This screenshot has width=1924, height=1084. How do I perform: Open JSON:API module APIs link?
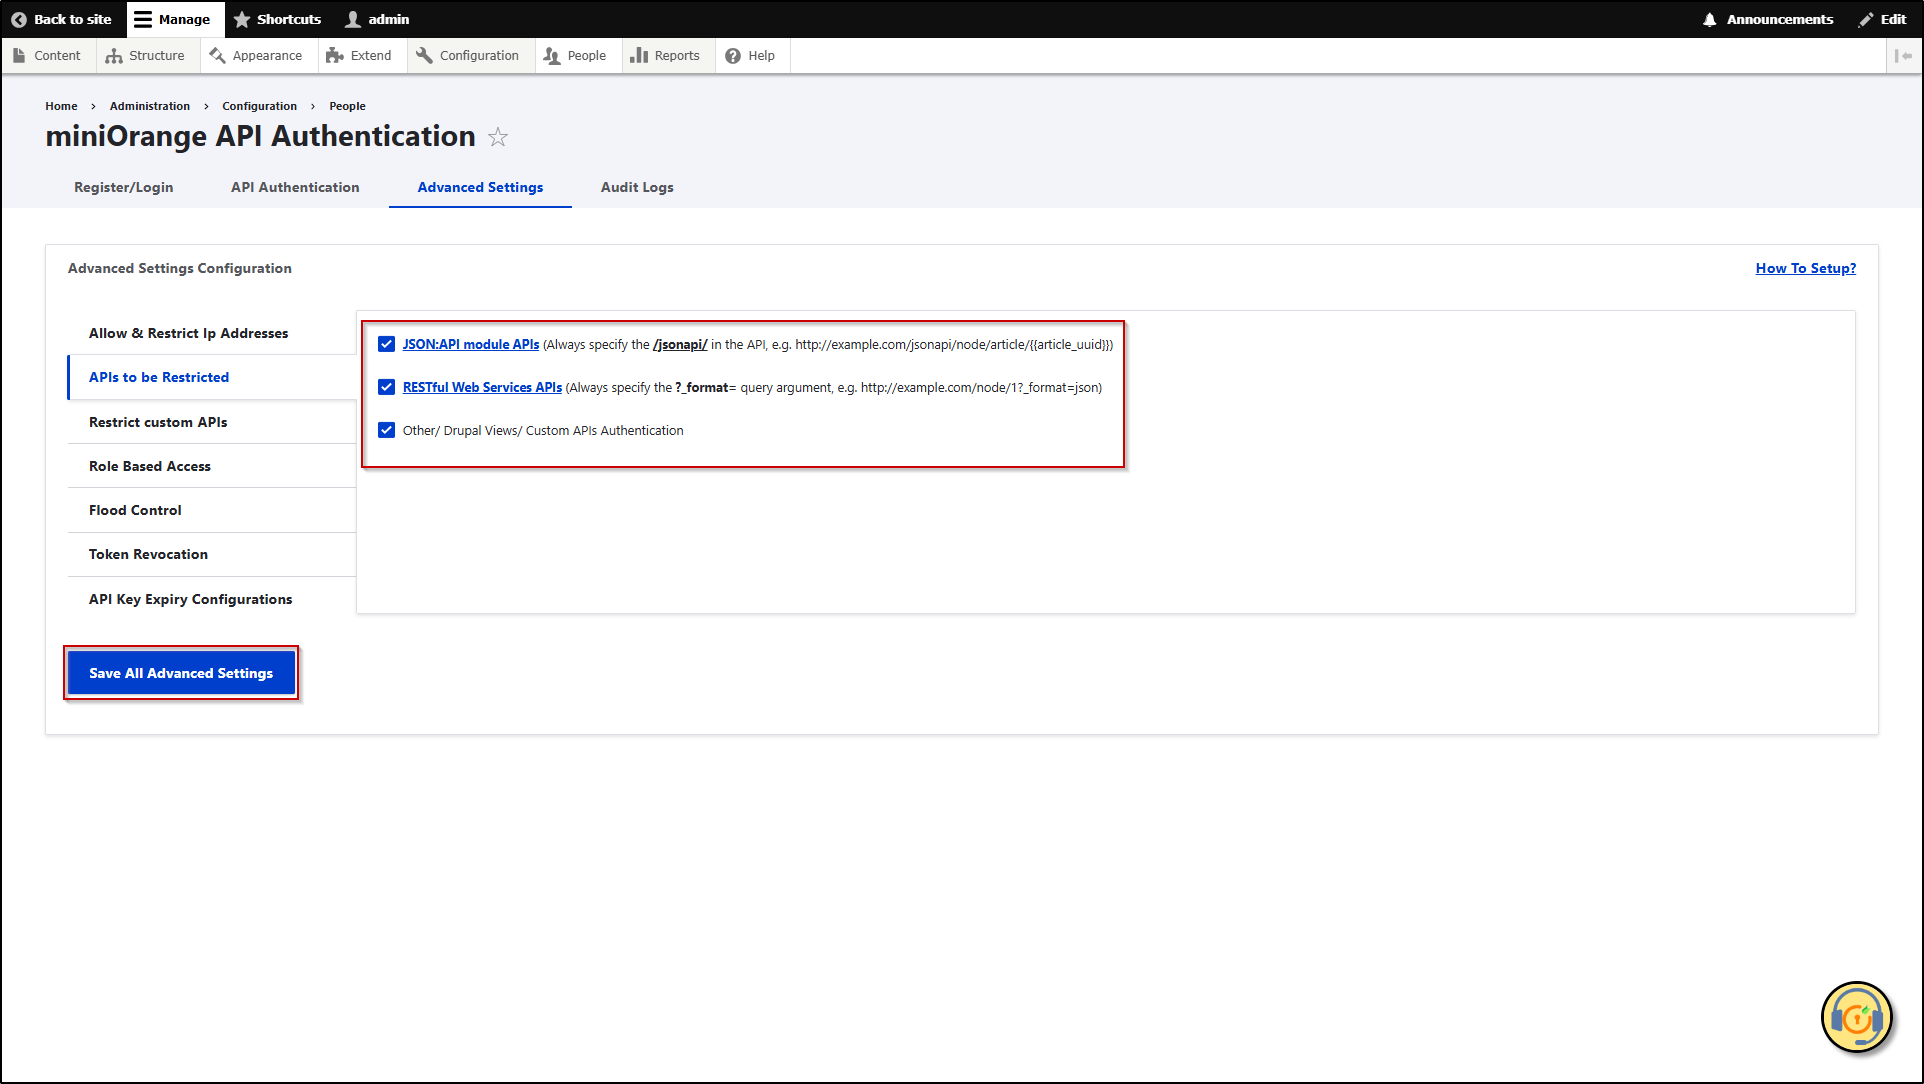pos(471,344)
